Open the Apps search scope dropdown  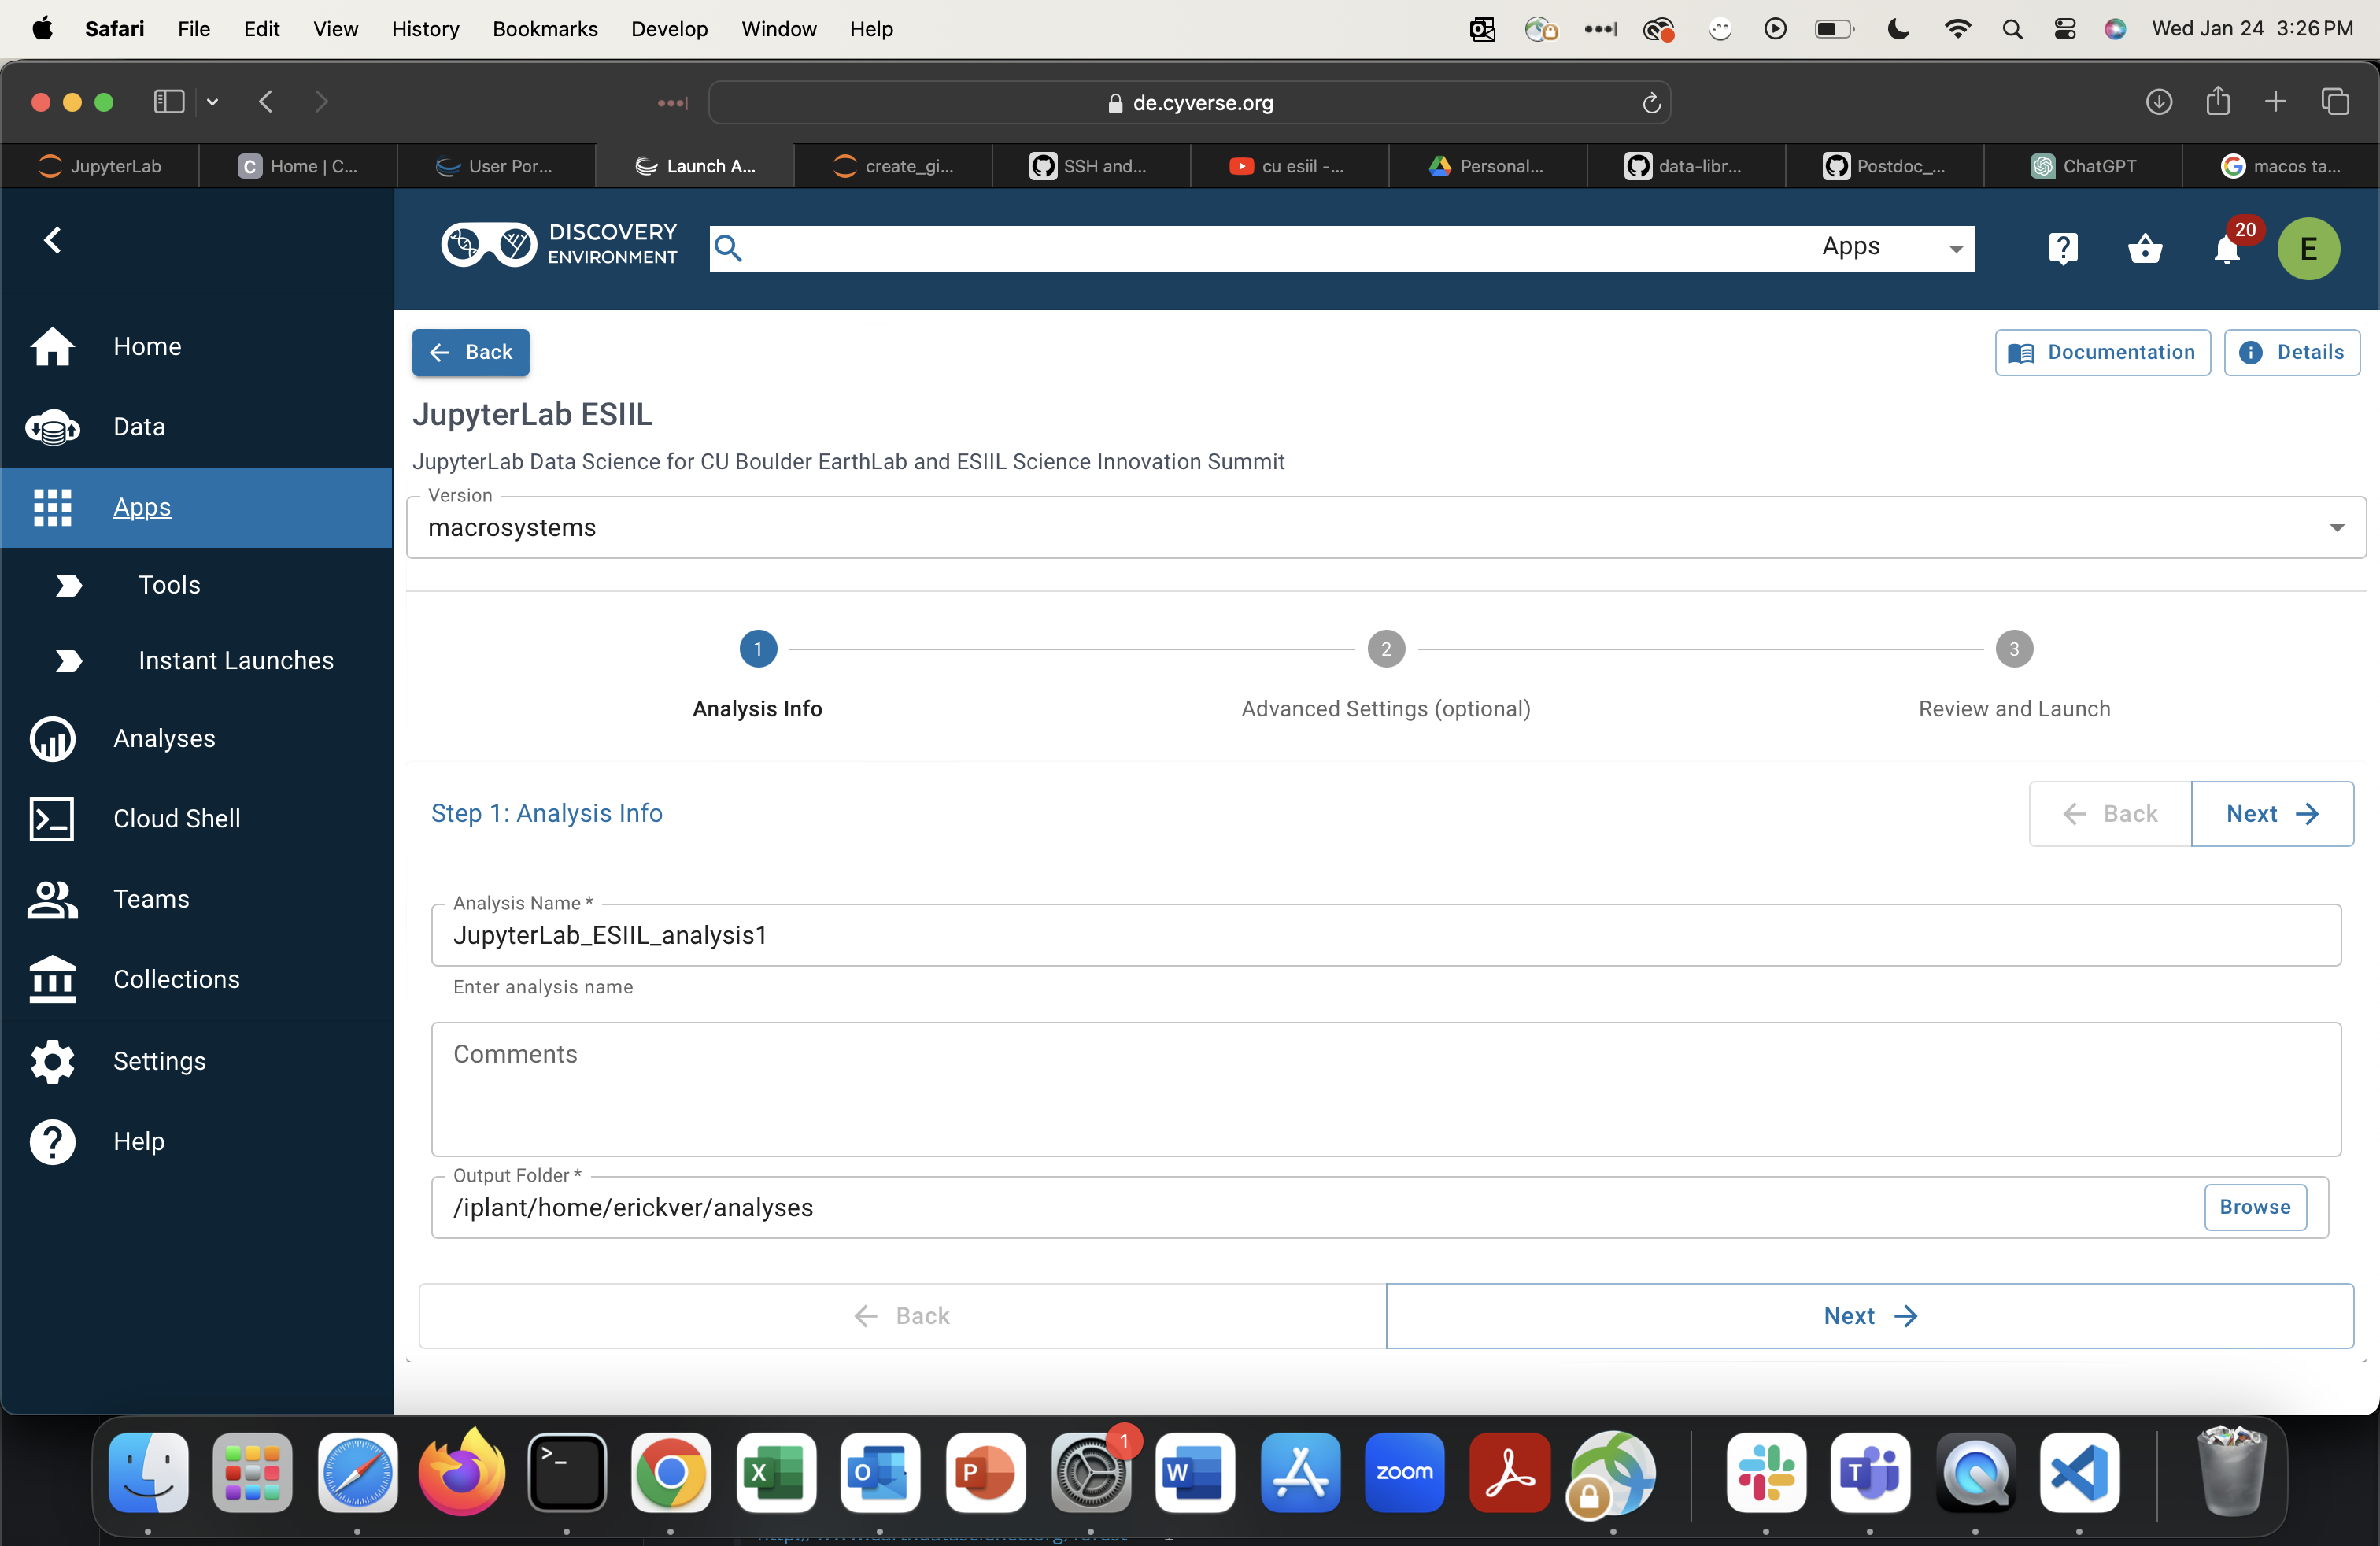coord(1891,247)
